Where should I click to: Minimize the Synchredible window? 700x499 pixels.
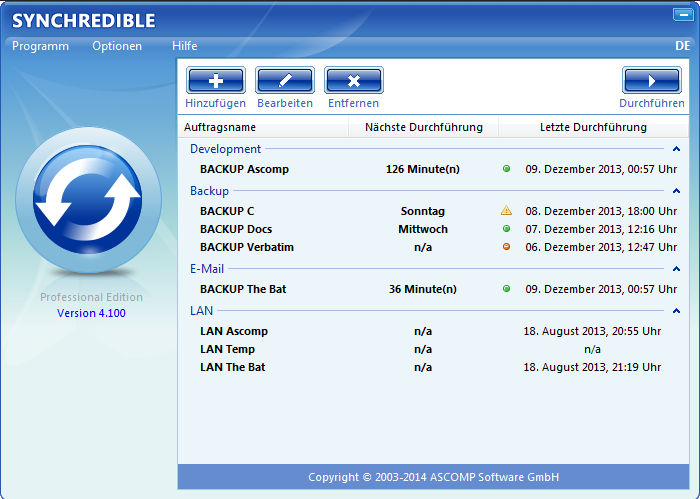click(683, 14)
